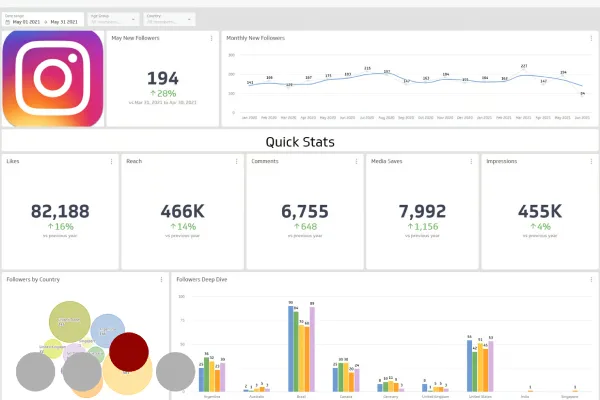Open Monthly New Followers chart options menu
This screenshot has width=600, height=400.
point(591,38)
